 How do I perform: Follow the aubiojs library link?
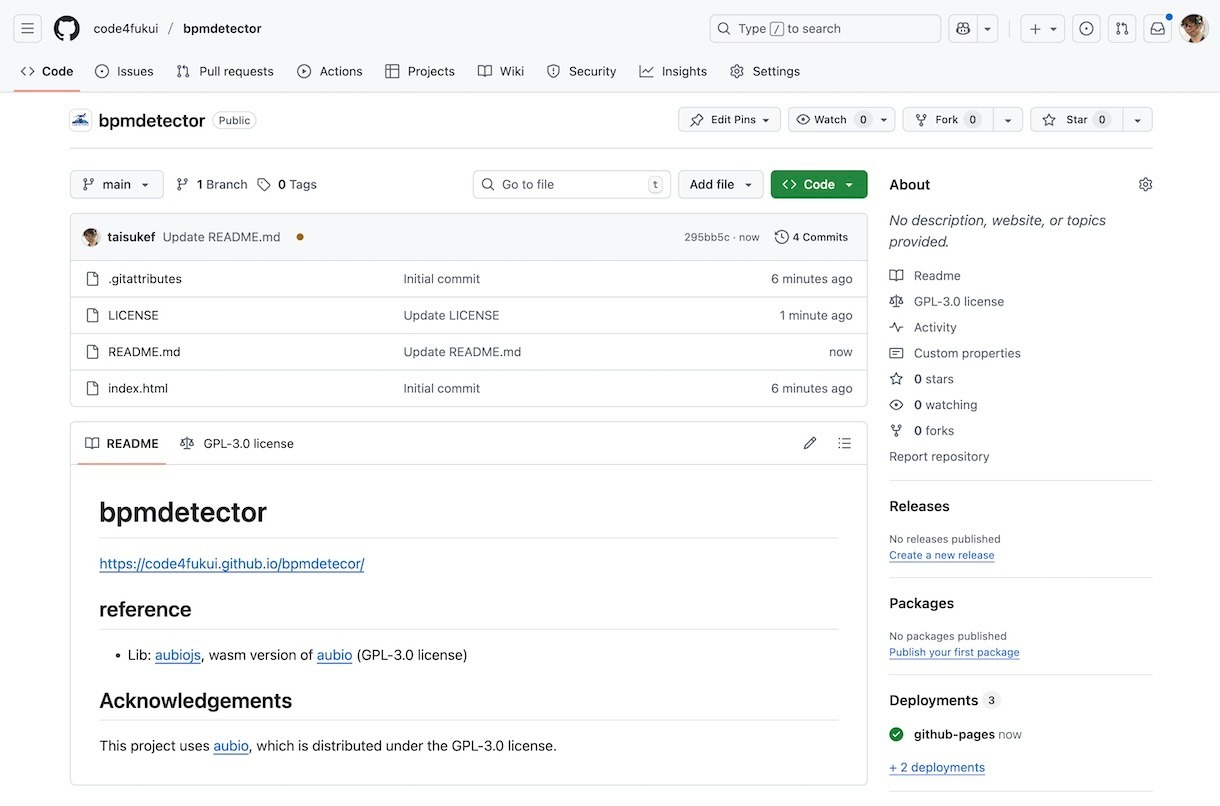pos(178,655)
